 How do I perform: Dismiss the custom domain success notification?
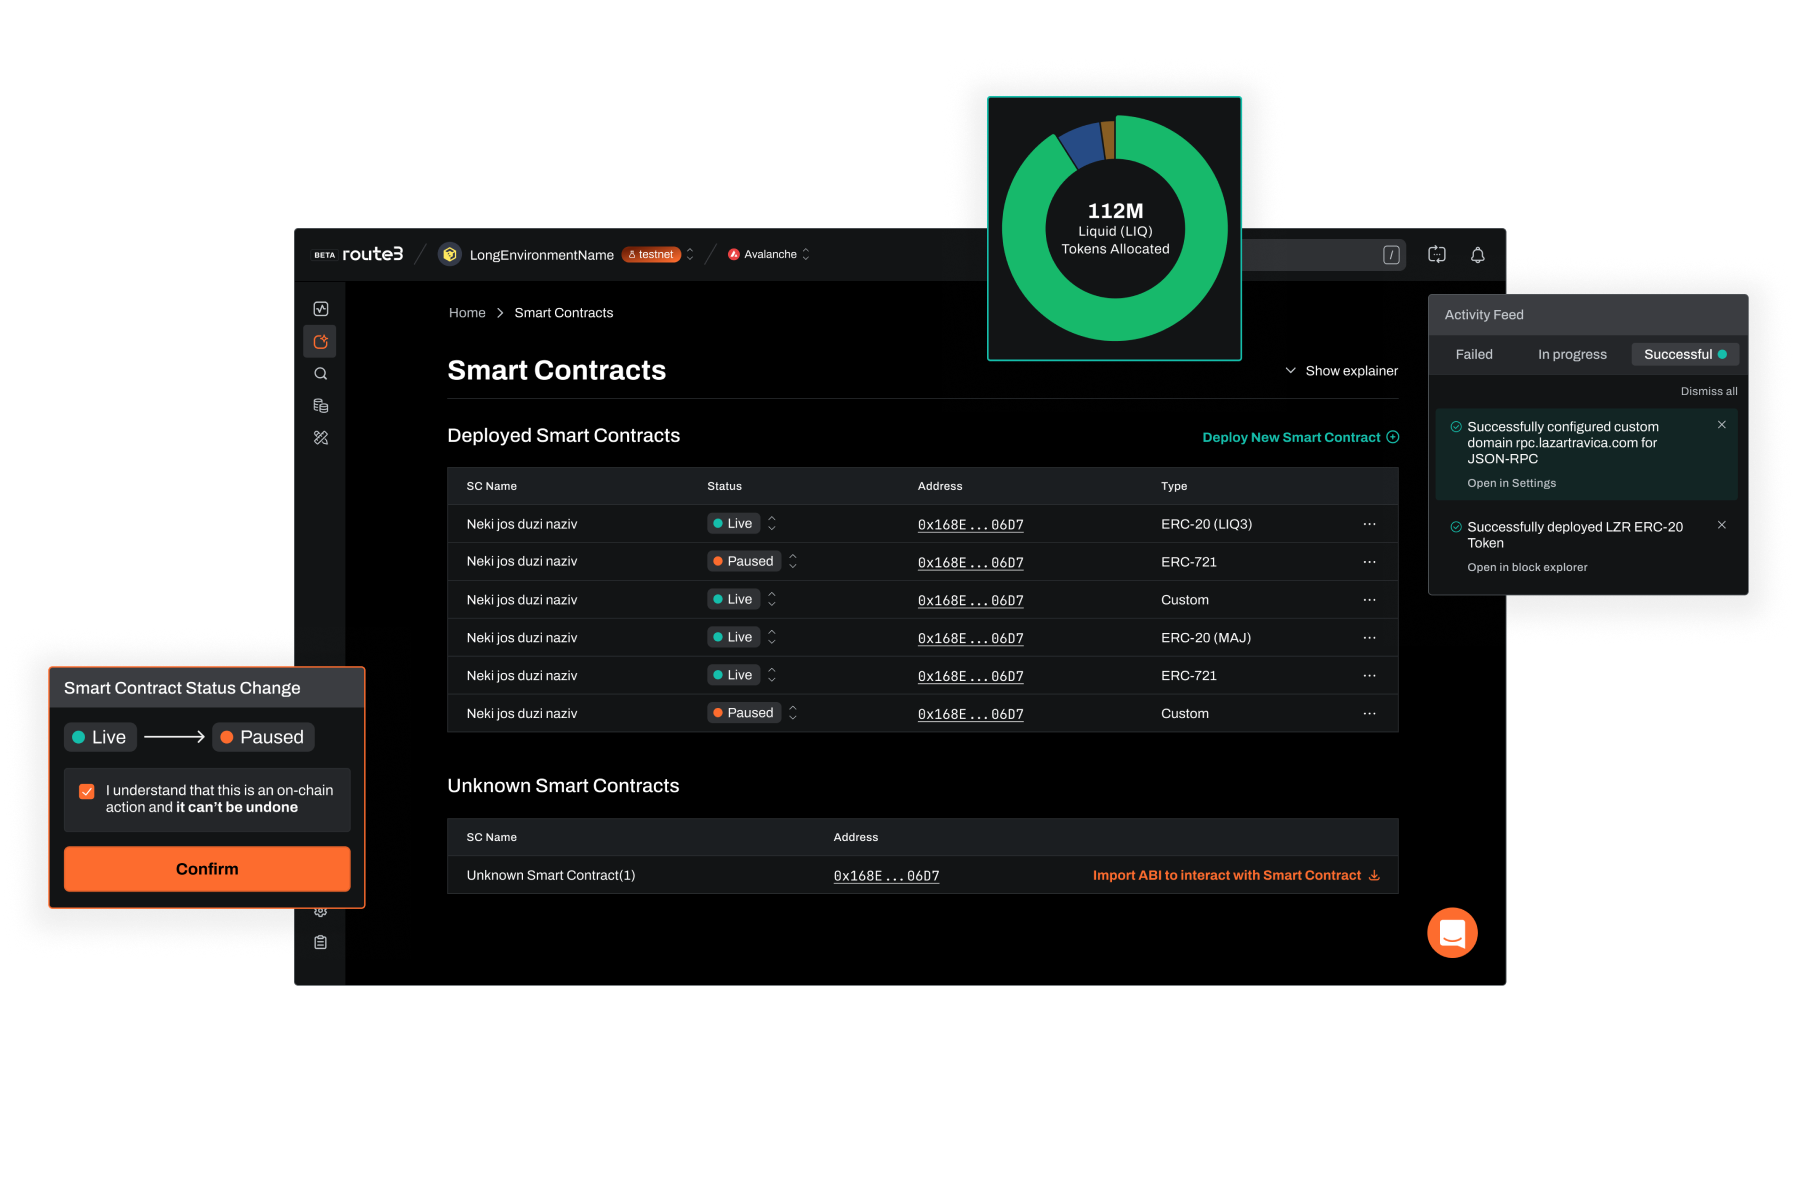1721,425
